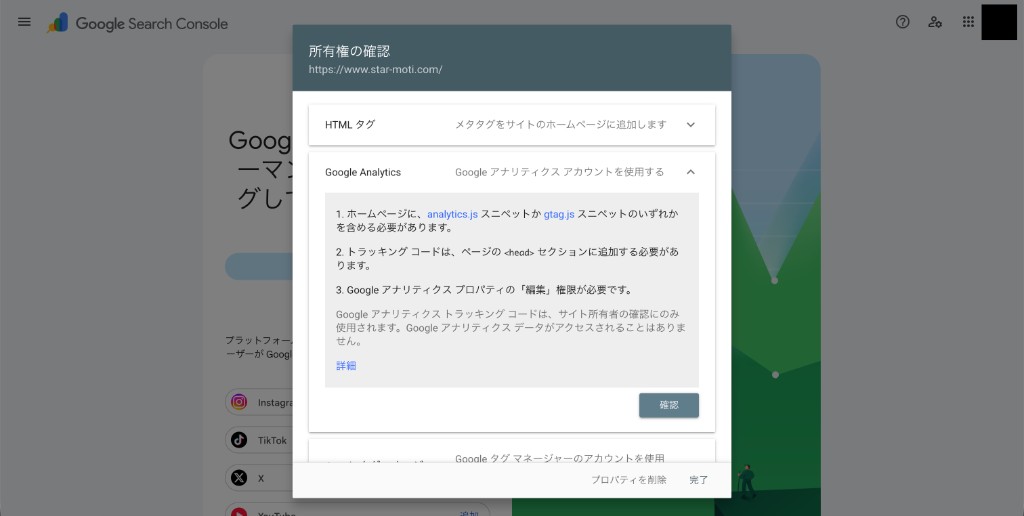Click the X platform icon

pos(239,478)
